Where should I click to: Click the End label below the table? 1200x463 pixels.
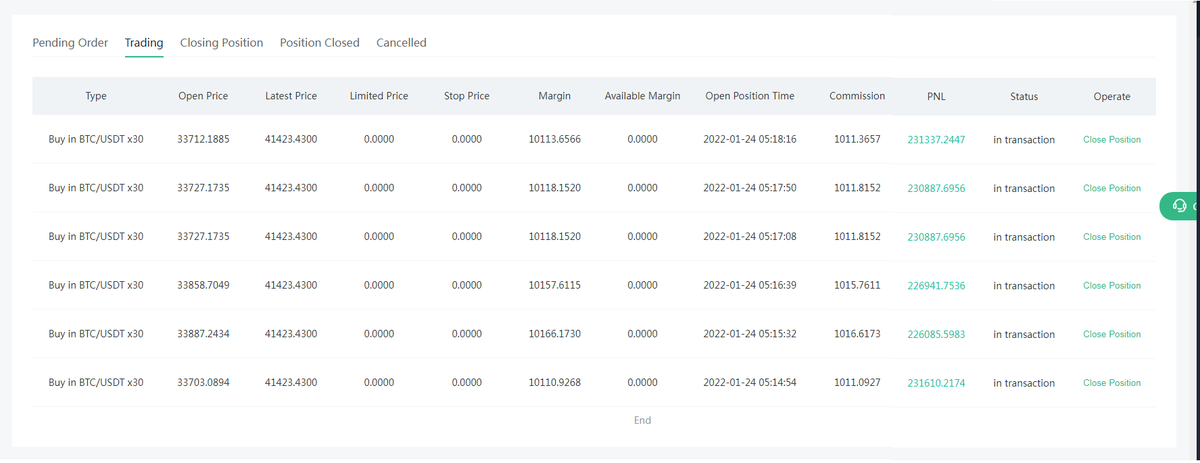tap(642, 420)
